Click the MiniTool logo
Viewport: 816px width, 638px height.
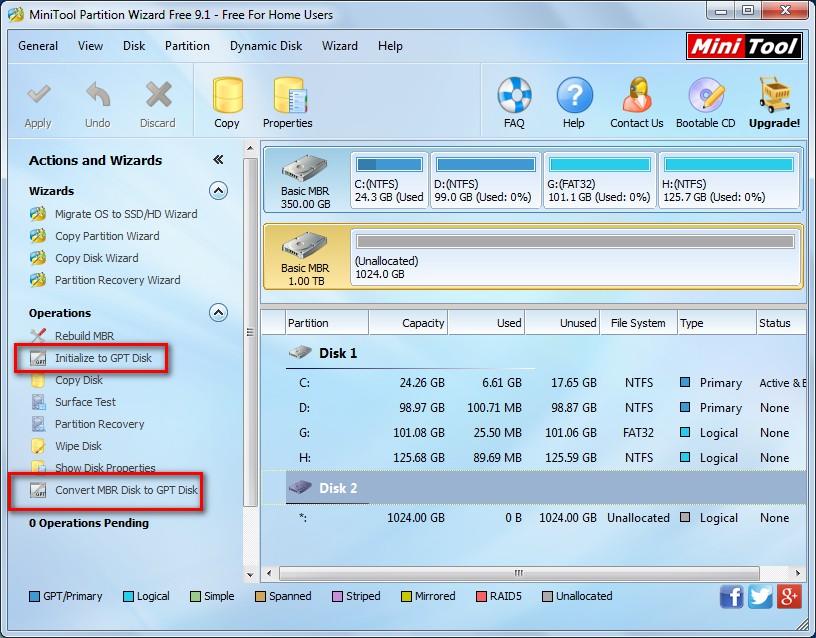tap(744, 46)
